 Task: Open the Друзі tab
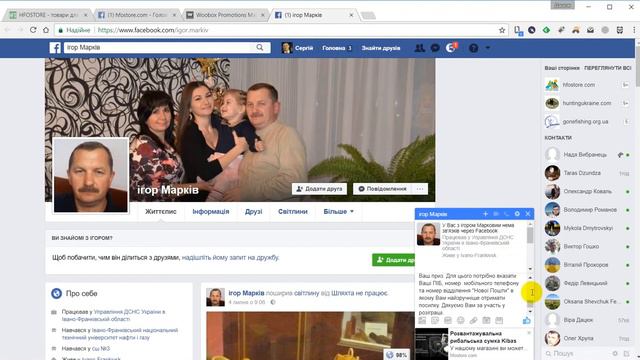pos(253,211)
